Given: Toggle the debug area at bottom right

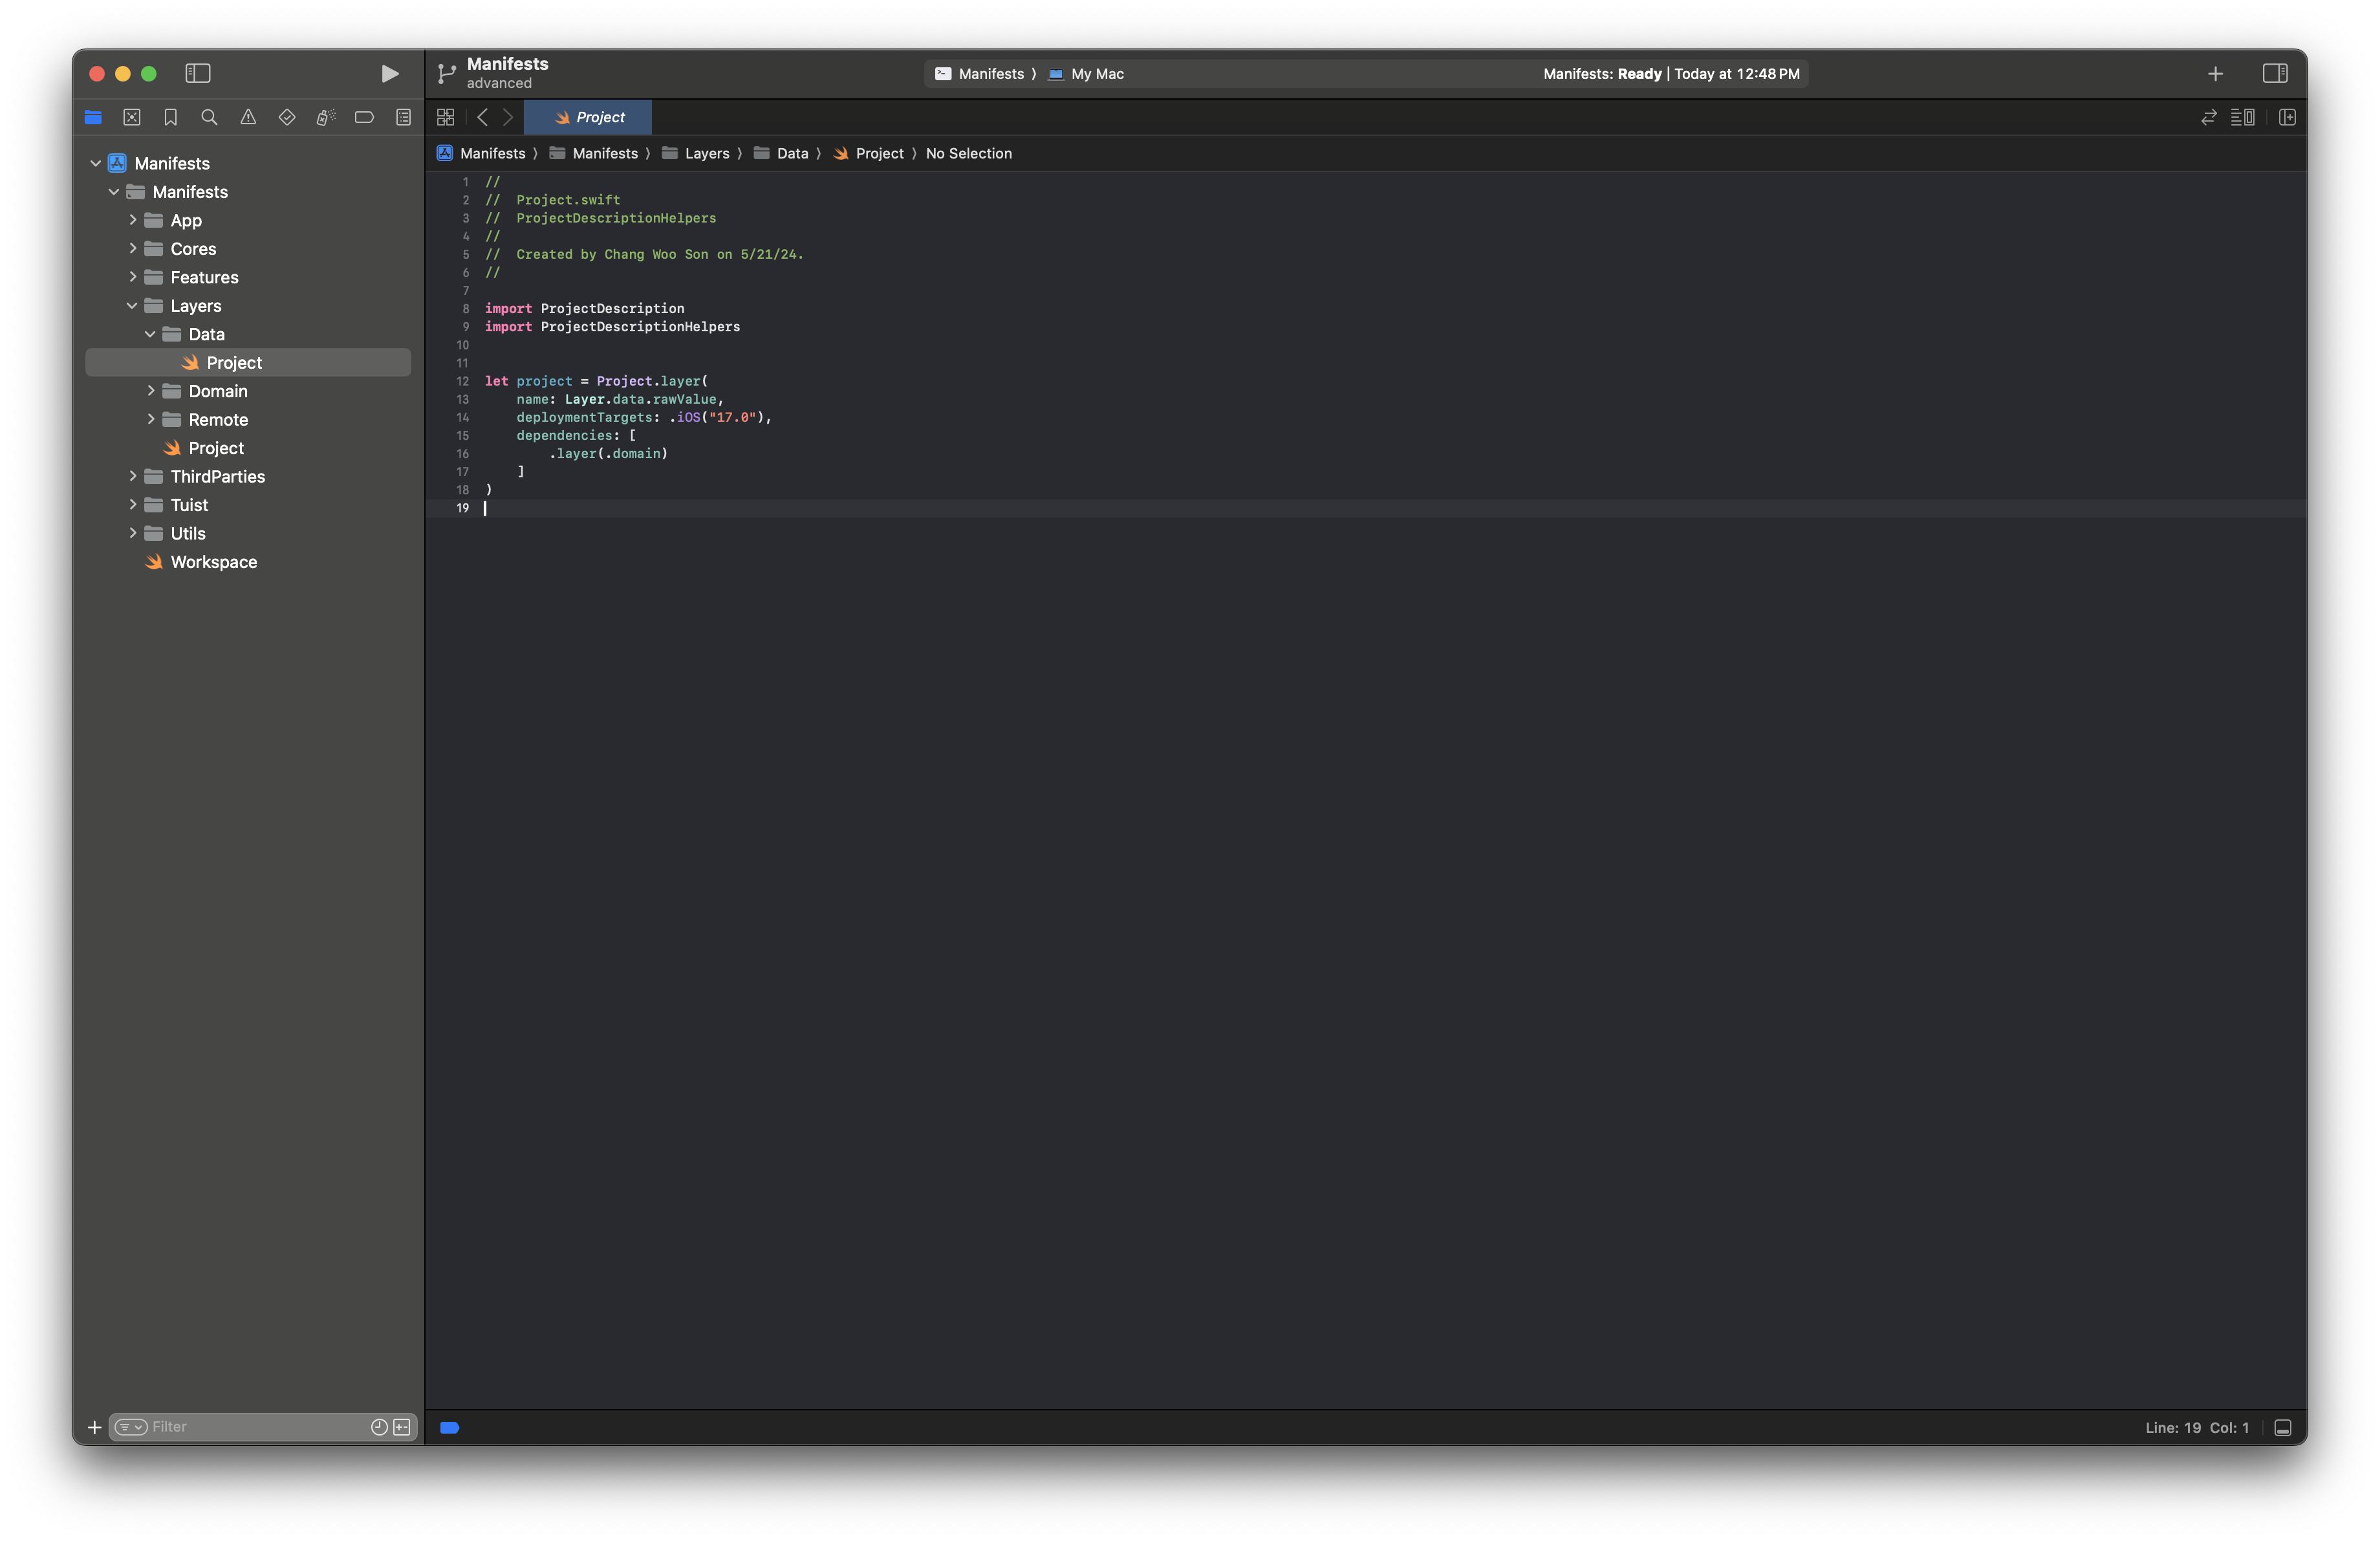Looking at the screenshot, I should (x=2283, y=1428).
